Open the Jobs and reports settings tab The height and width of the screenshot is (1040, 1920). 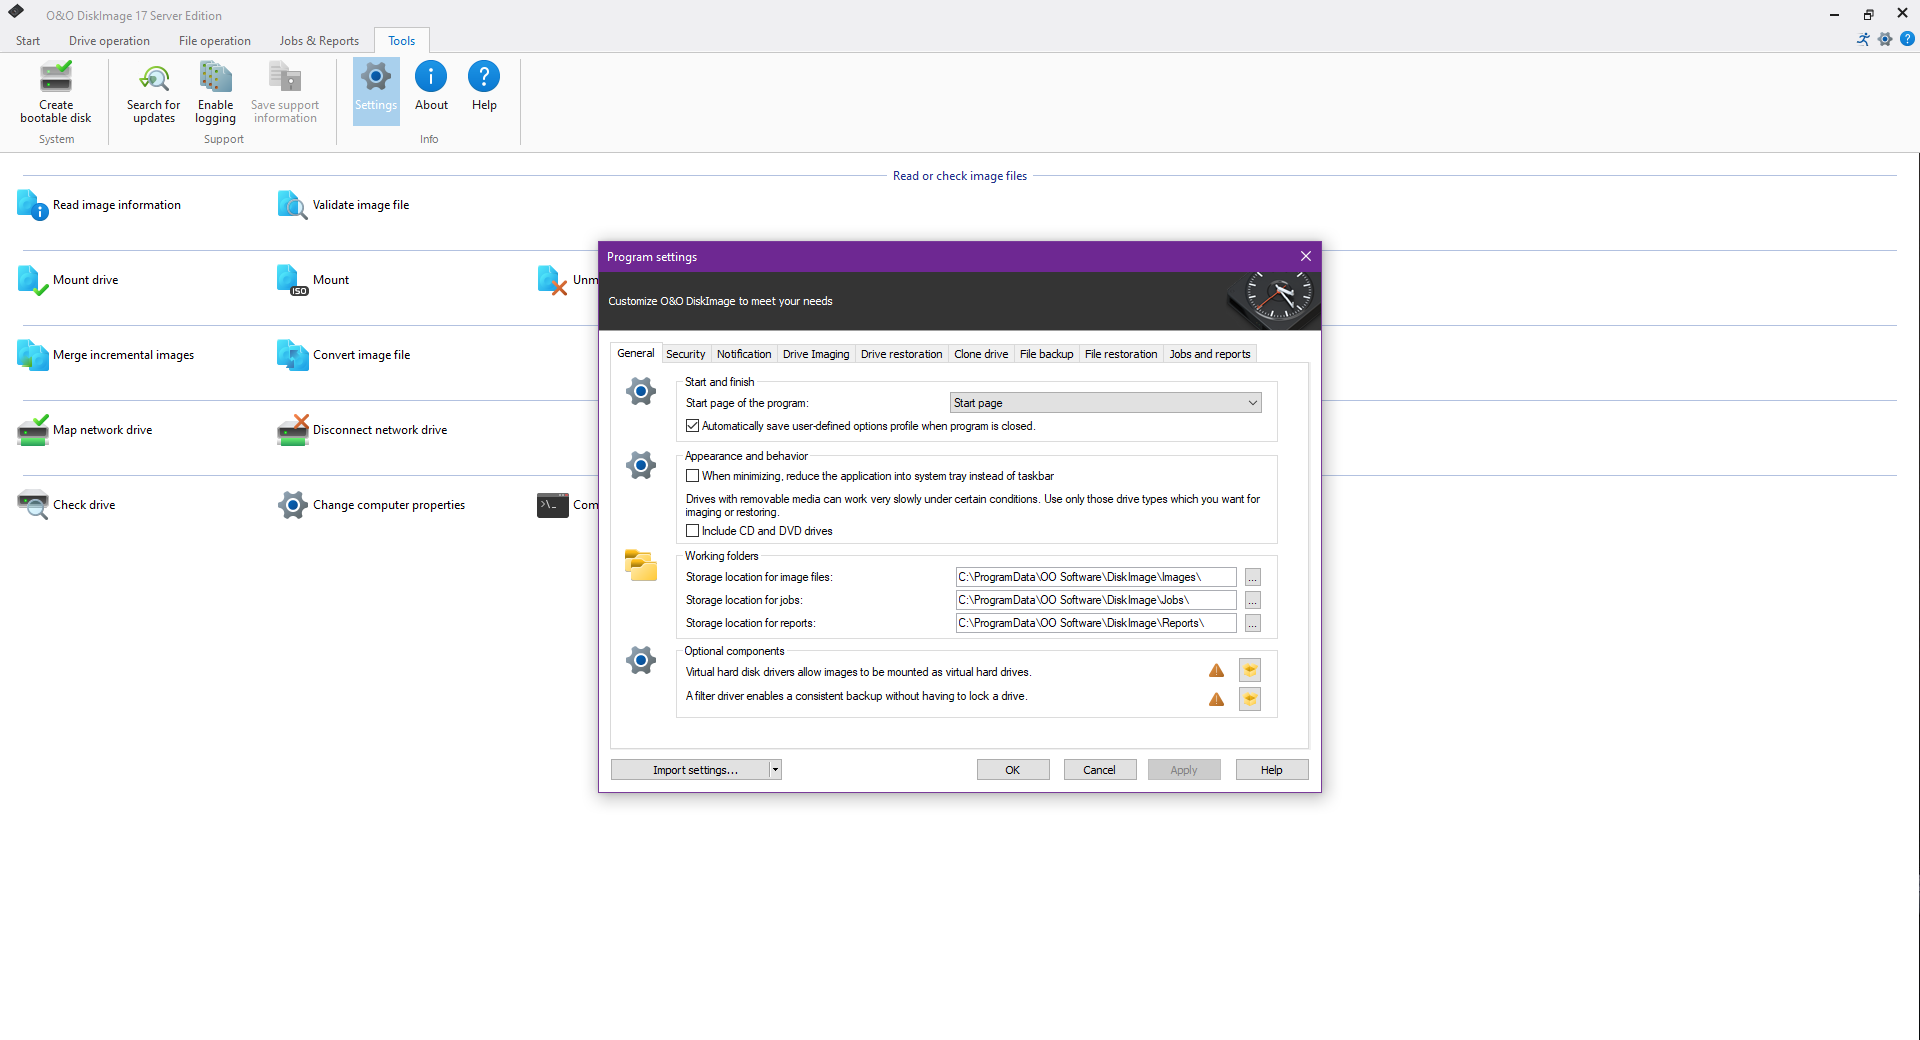1210,354
